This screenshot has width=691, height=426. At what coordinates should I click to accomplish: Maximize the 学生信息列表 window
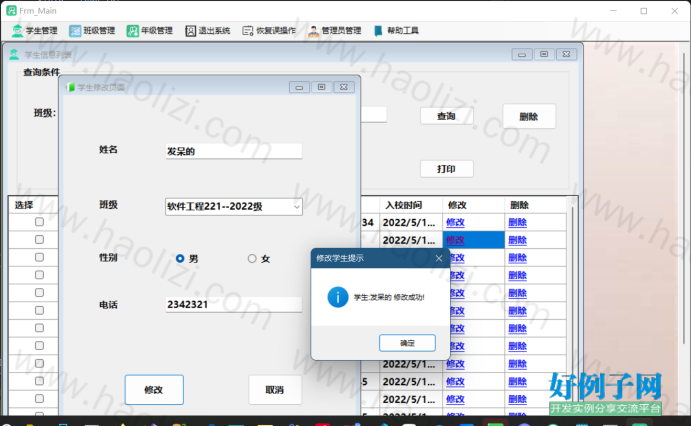[544, 54]
